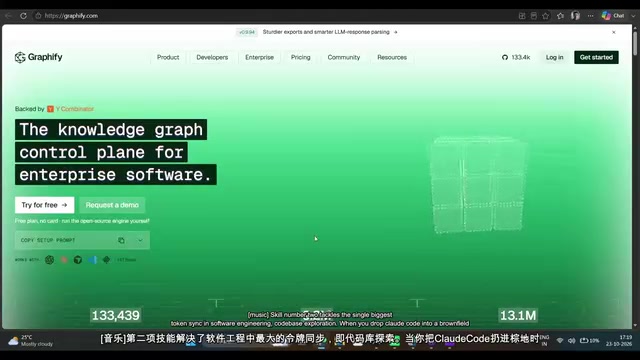Expand the Copy Setup Prompt dropdown chevron
Screen dimensions: 640x360
pos(140,240)
